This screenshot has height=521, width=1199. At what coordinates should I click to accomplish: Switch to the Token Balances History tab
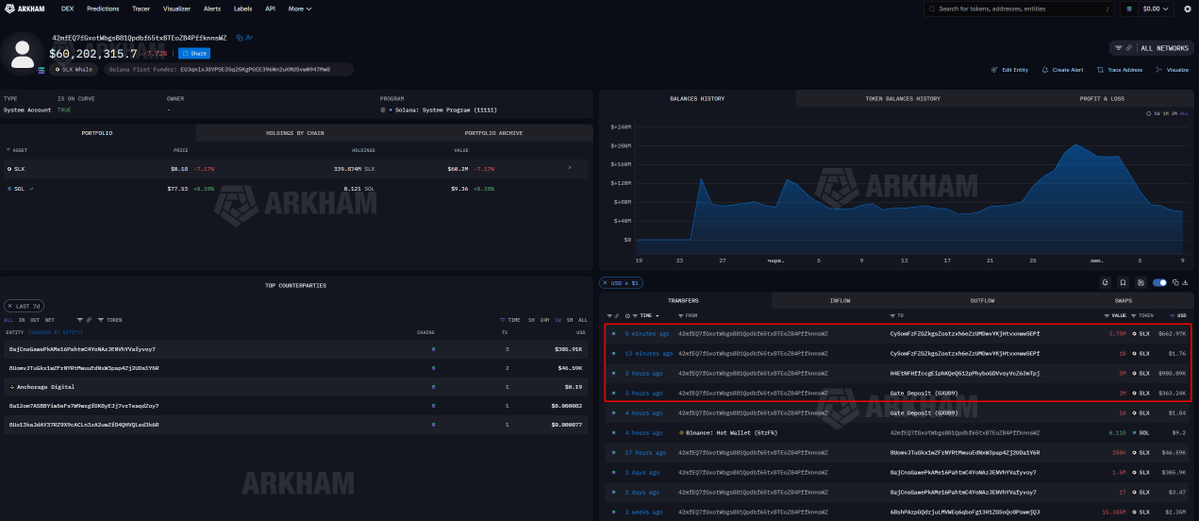[x=902, y=99]
